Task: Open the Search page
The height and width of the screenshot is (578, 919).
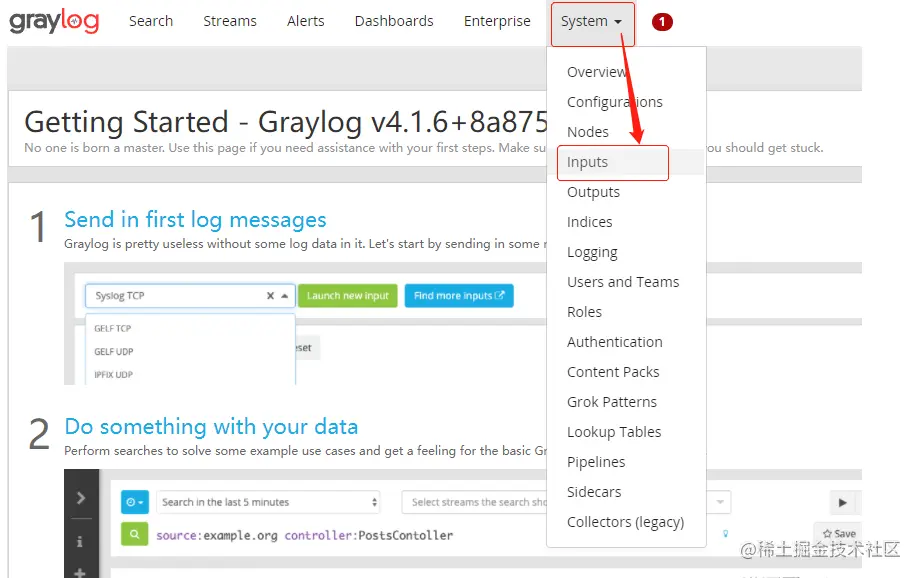Action: (x=151, y=21)
